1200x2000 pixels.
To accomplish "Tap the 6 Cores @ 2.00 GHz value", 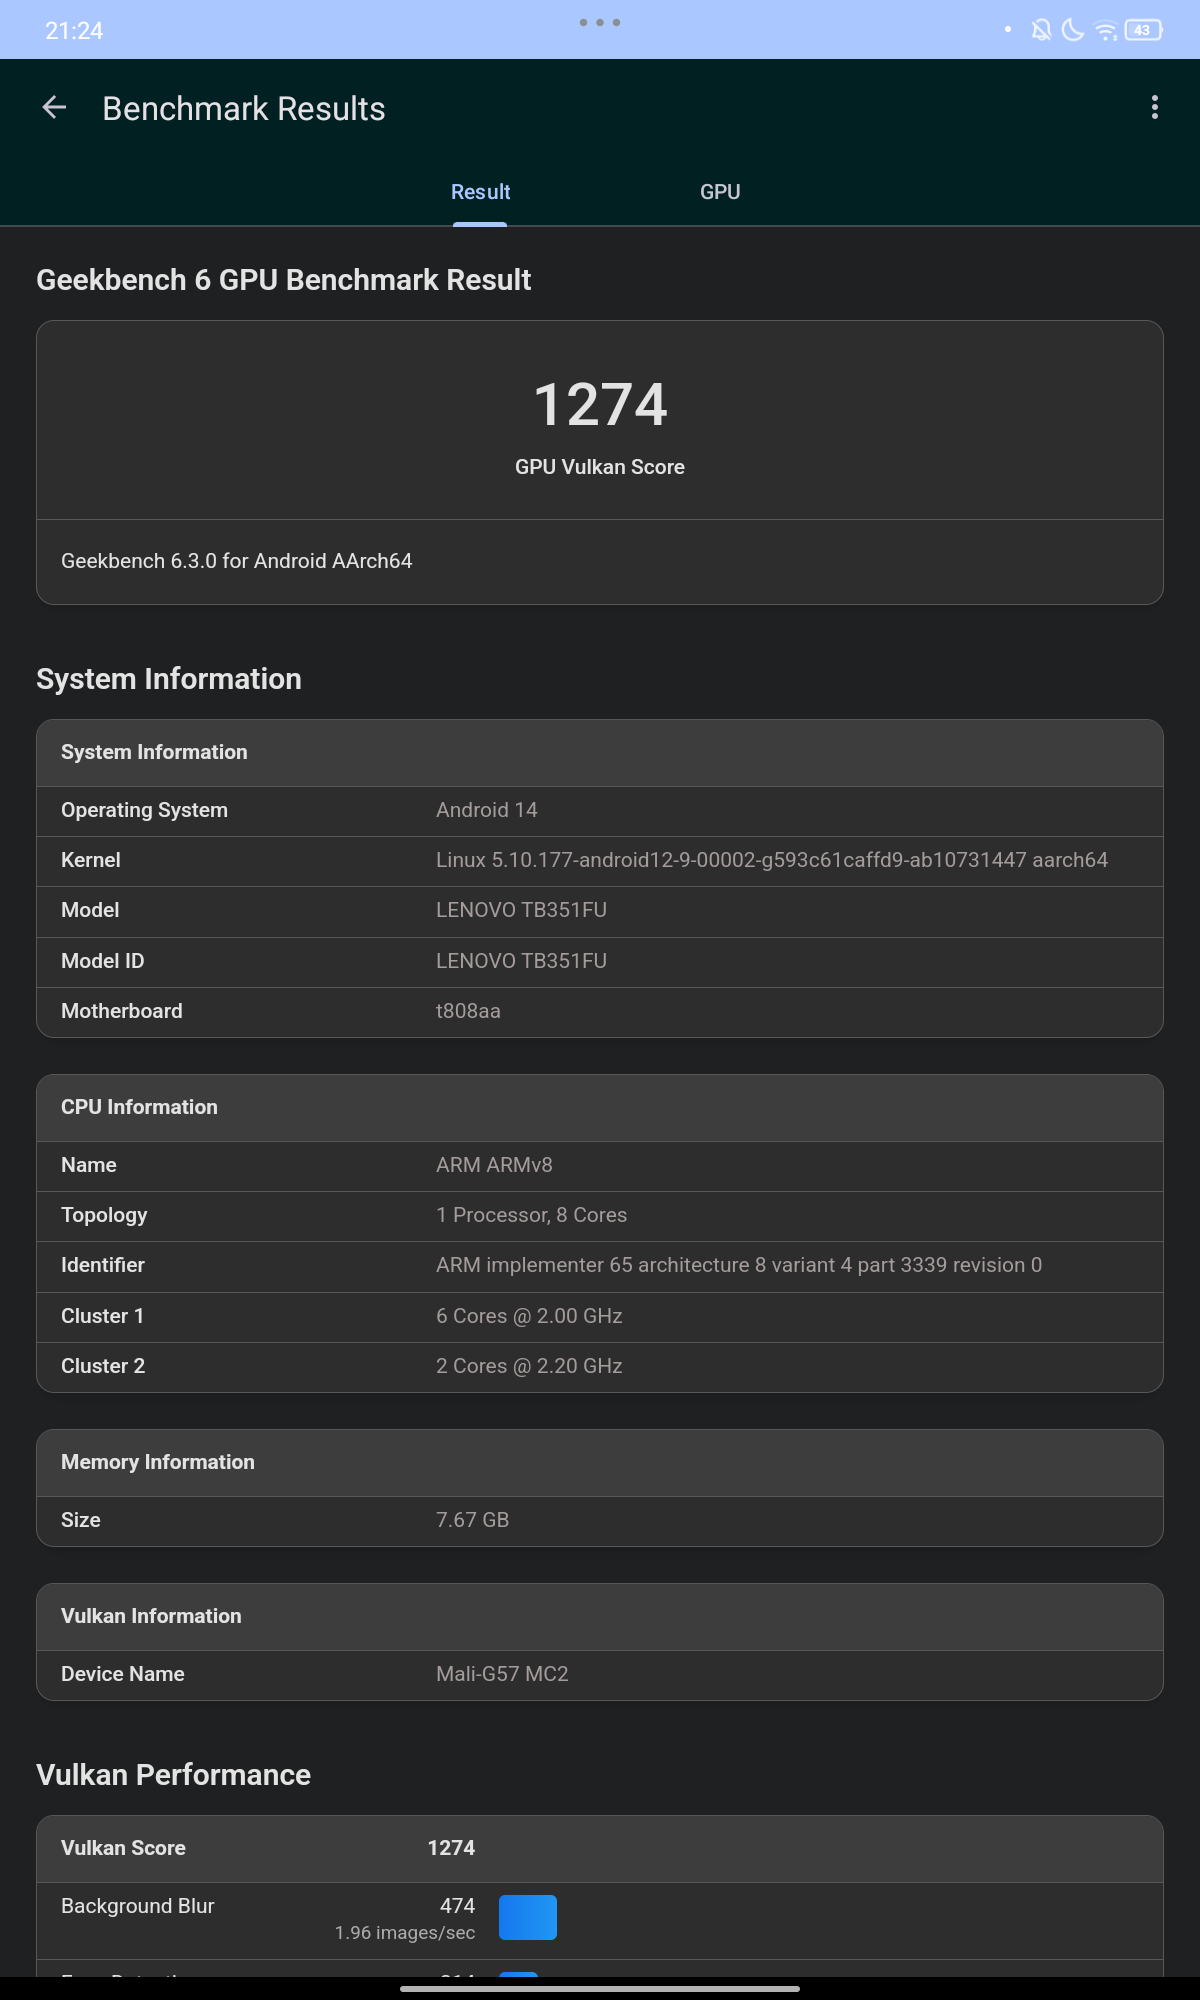I will pyautogui.click(x=529, y=1316).
